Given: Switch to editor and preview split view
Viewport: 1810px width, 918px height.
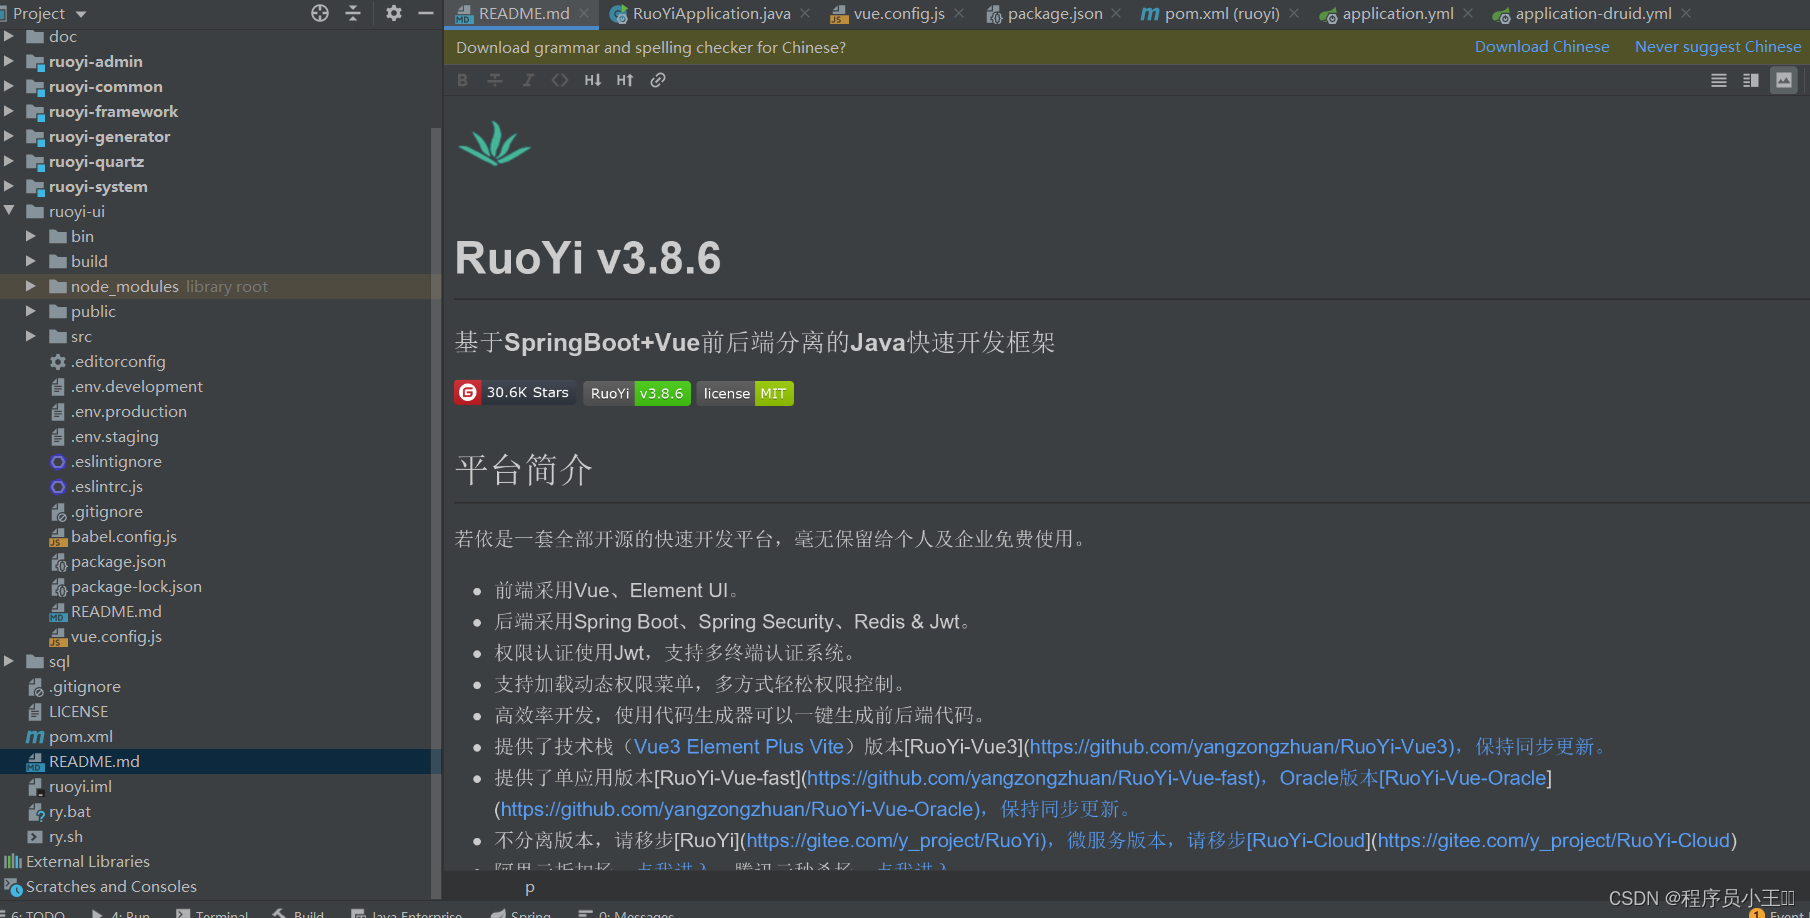Looking at the screenshot, I should point(1751,80).
